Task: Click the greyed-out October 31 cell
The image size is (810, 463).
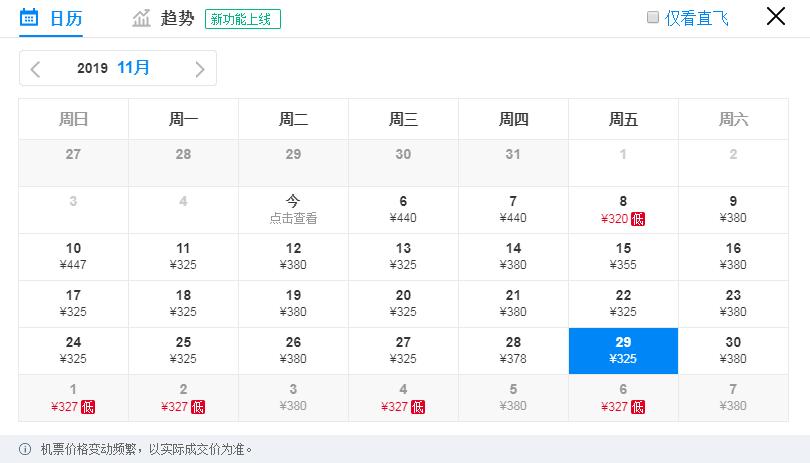Action: pyautogui.click(x=513, y=163)
